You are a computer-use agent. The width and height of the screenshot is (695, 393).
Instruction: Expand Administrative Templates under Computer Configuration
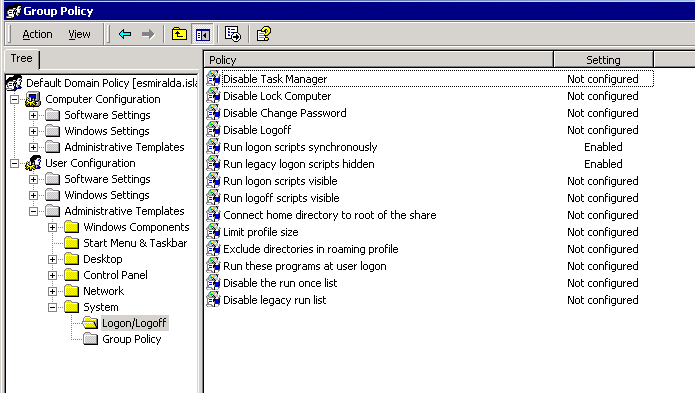point(34,147)
